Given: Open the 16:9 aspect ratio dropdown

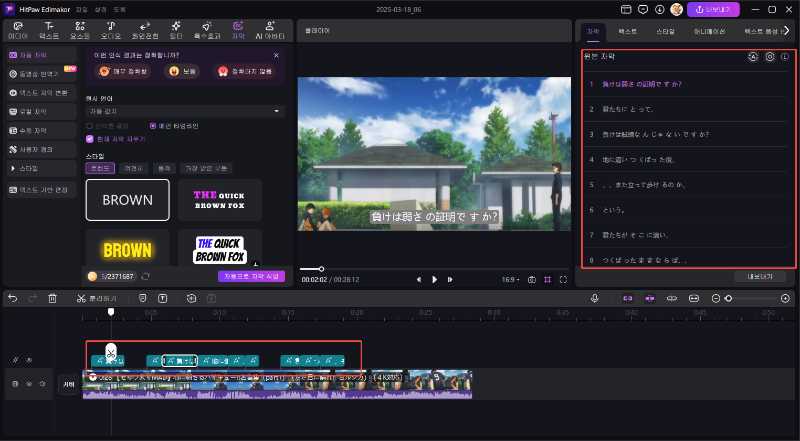Looking at the screenshot, I should 510,279.
